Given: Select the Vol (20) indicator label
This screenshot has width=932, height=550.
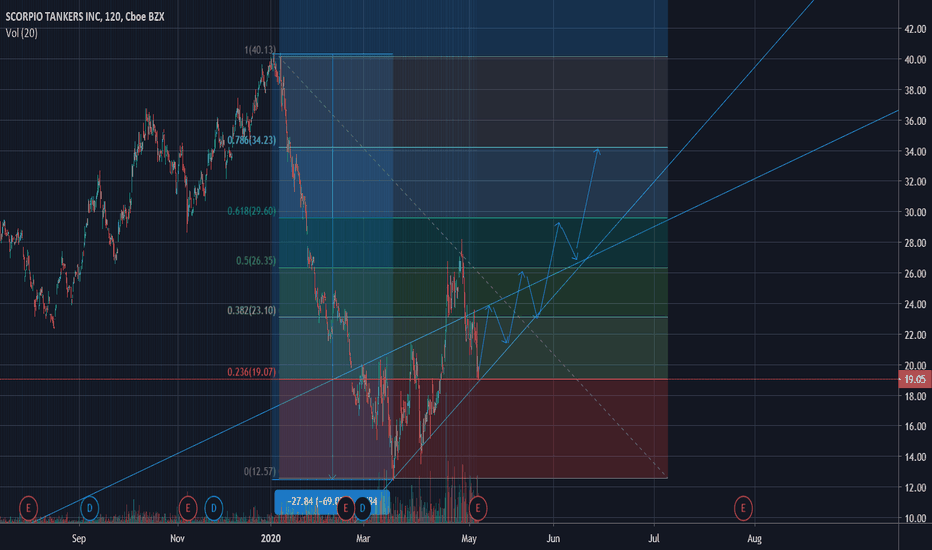Looking at the screenshot, I should 21,33.
